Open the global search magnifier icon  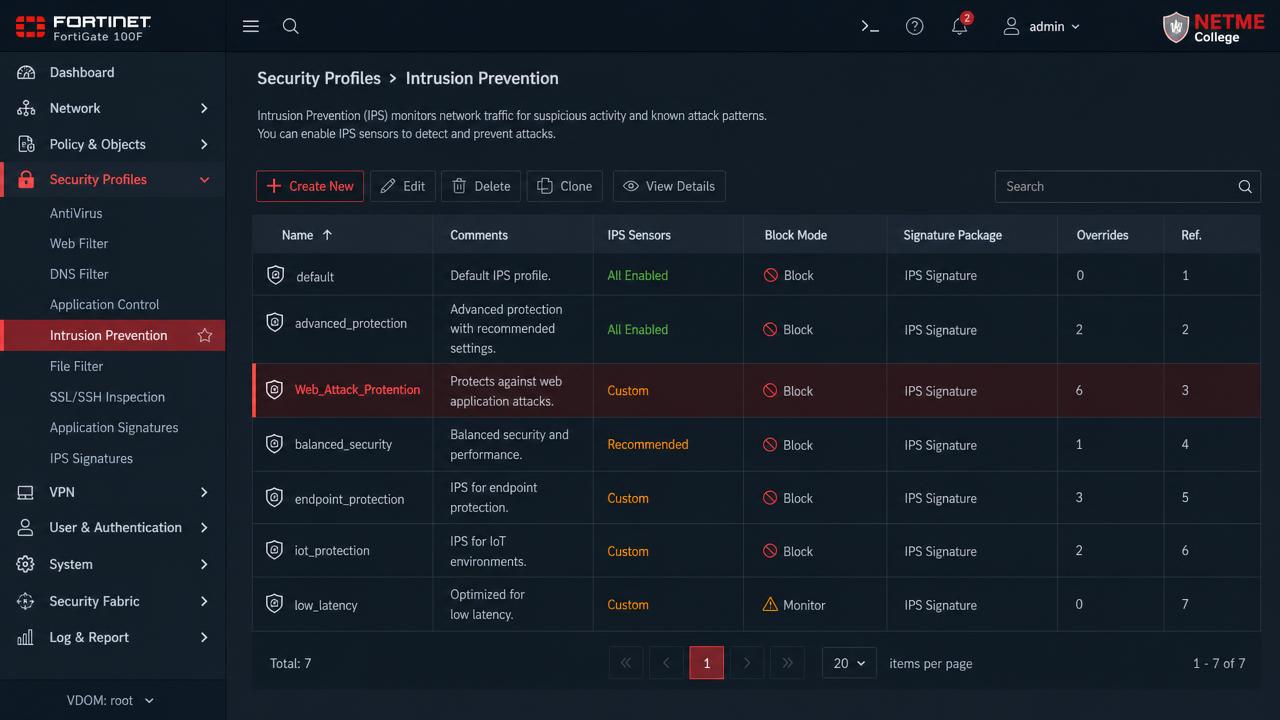click(x=291, y=26)
